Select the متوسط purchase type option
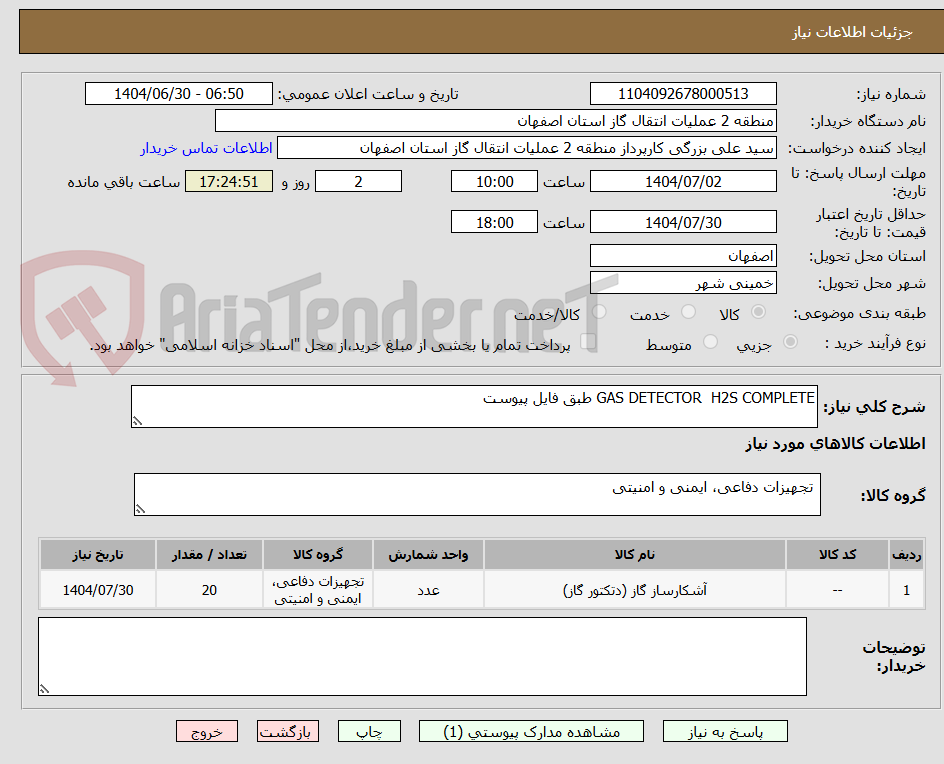This screenshot has height=764, width=944. [x=709, y=343]
